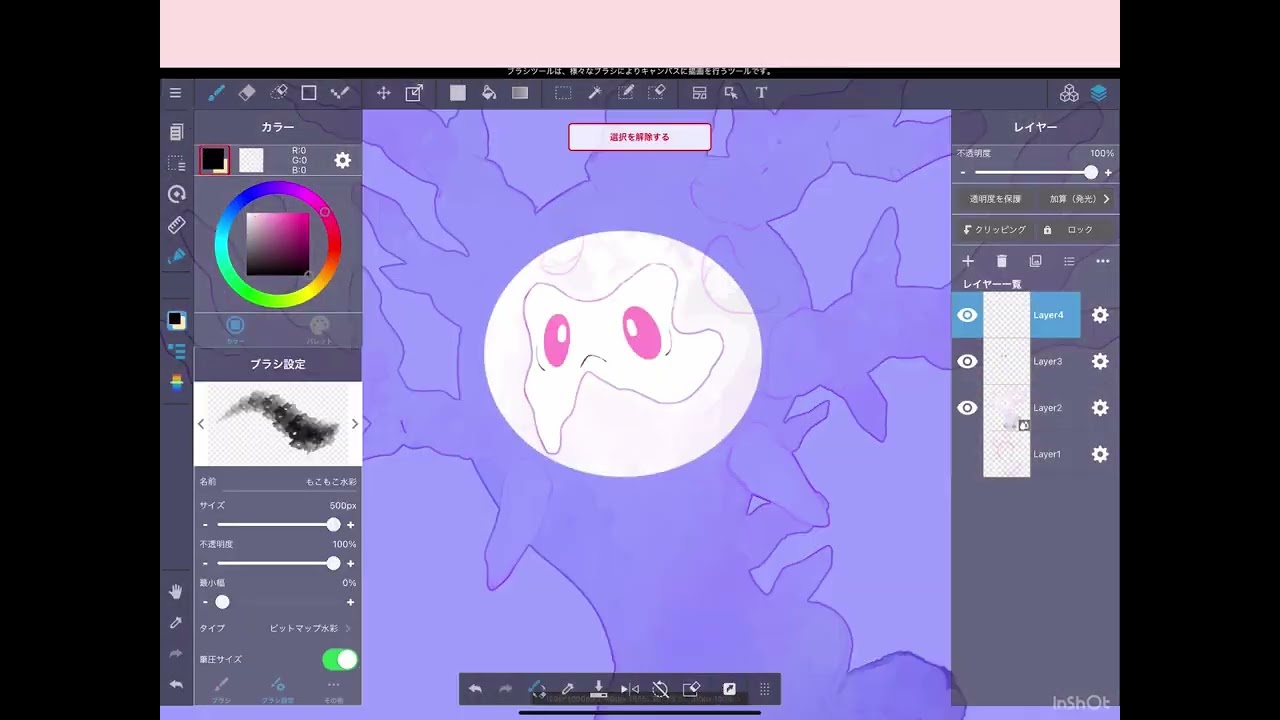This screenshot has width=1280, height=720.
Task: Select the selection eraser tool
Action: pos(657,93)
